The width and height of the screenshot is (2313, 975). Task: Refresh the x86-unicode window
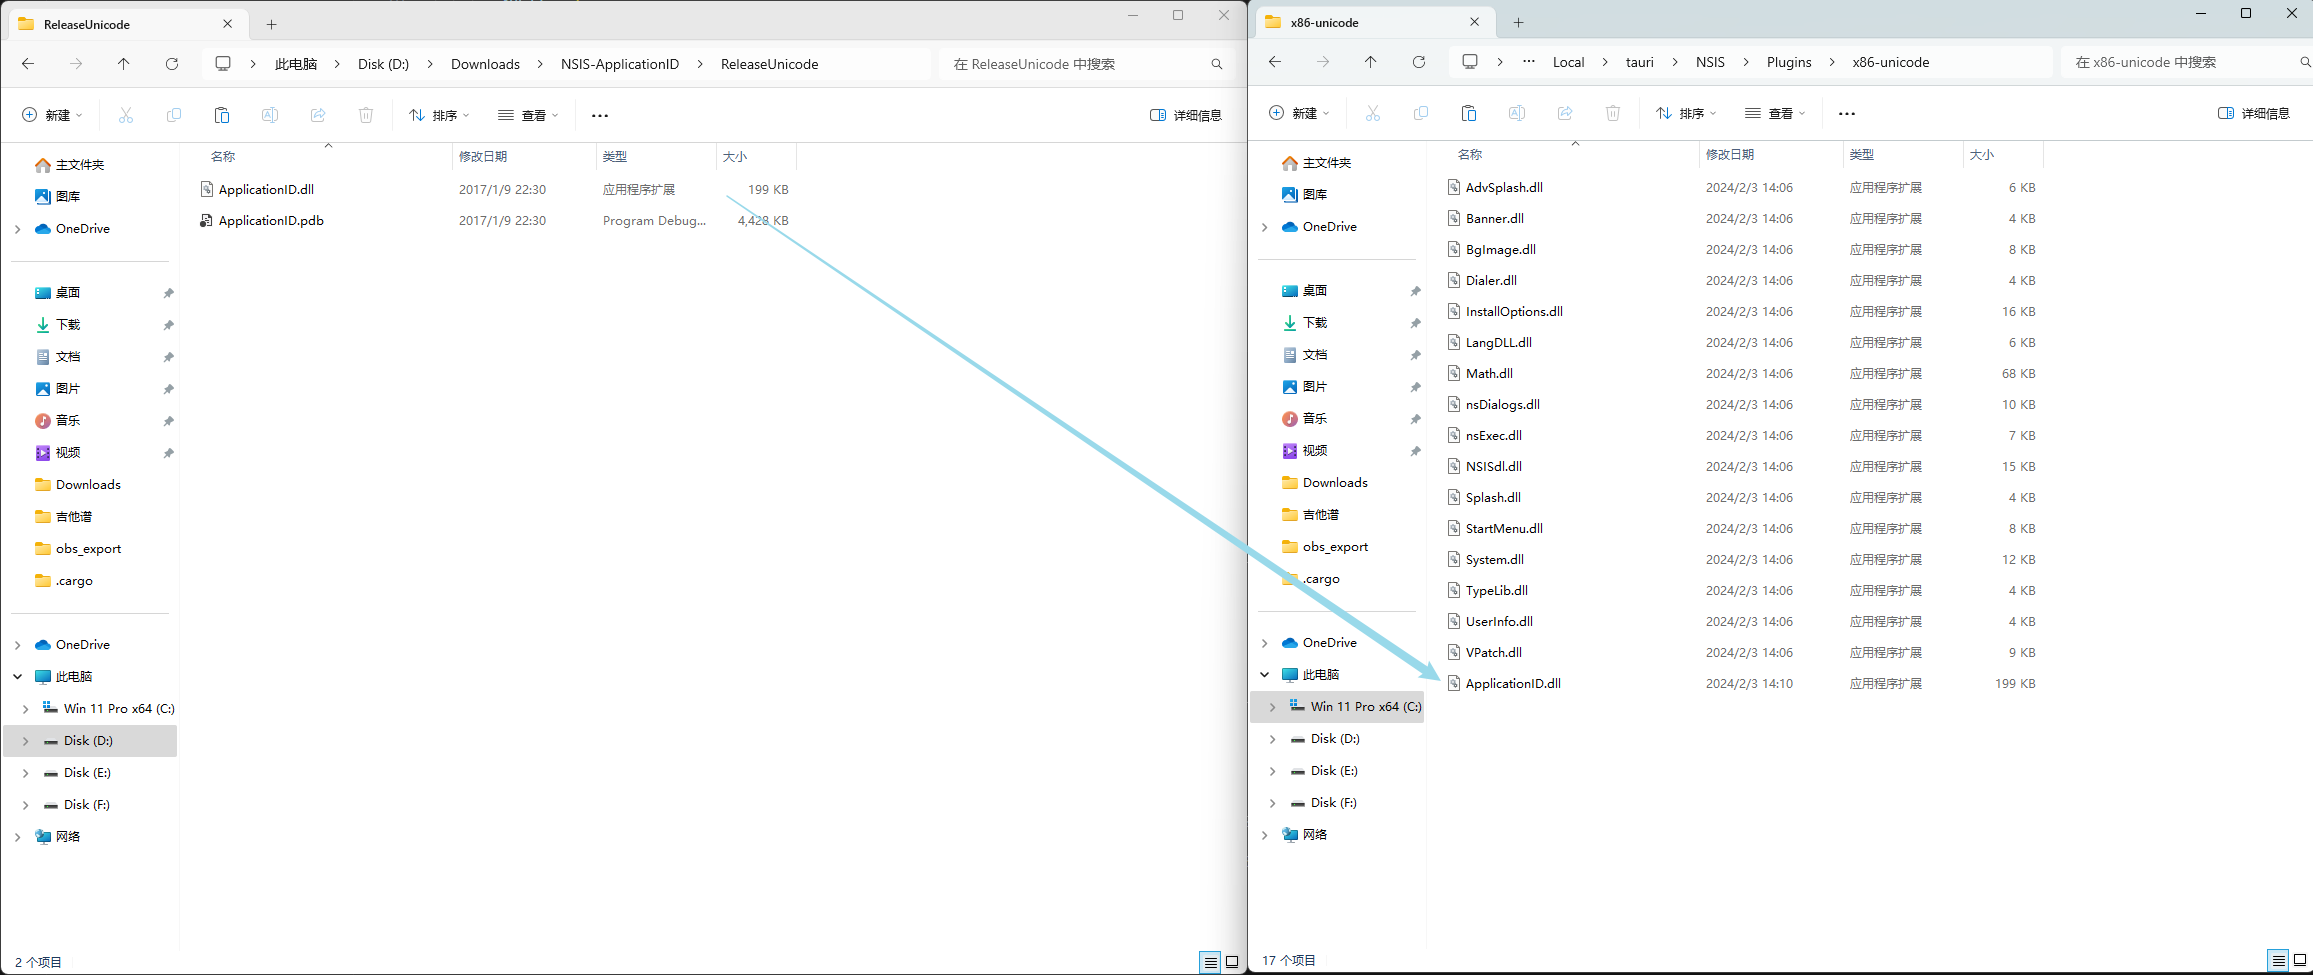click(x=1419, y=62)
